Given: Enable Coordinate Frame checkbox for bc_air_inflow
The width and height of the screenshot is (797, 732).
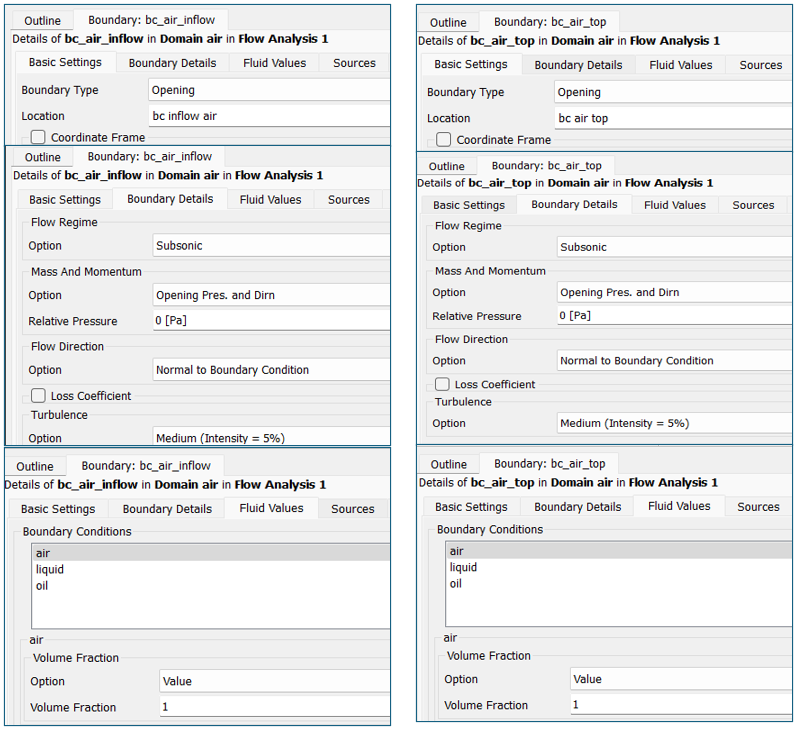Looking at the screenshot, I should [38, 137].
